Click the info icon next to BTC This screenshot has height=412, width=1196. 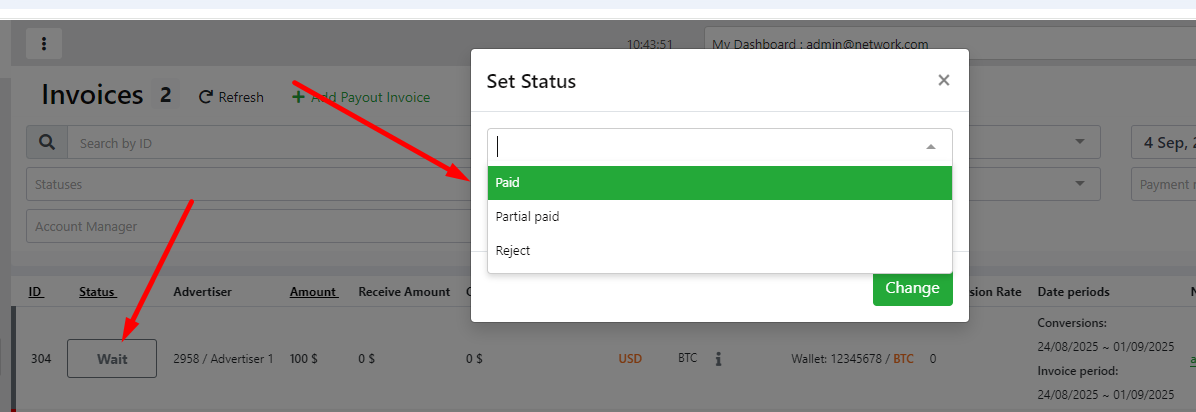click(x=718, y=358)
